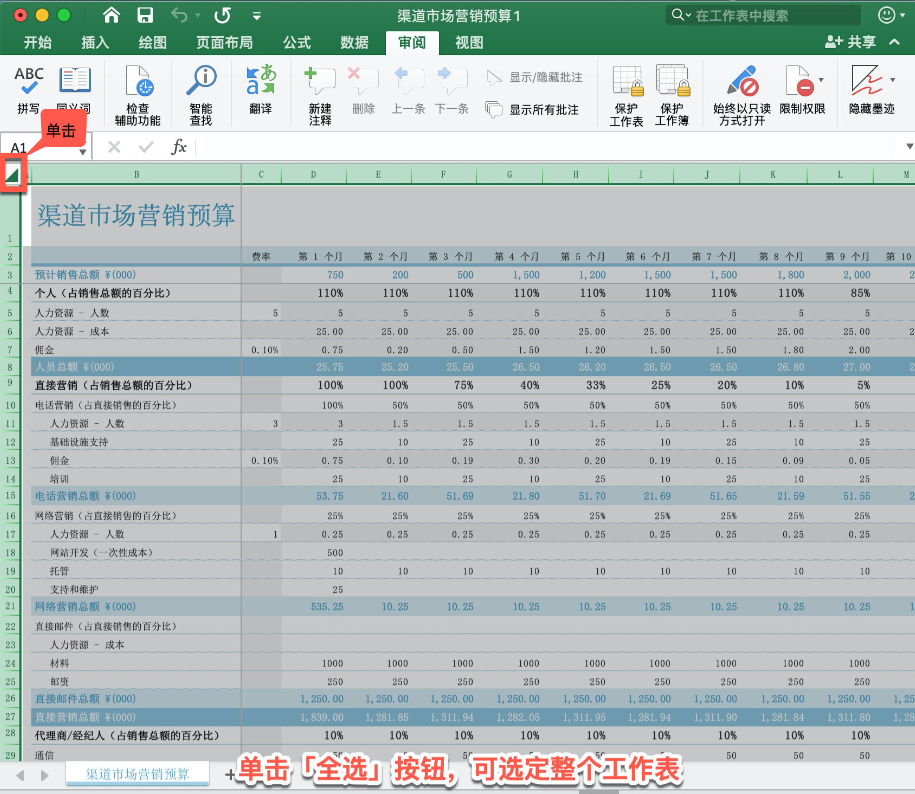Toggle 显示/隐藏批注
This screenshot has height=794, width=915.
535,78
